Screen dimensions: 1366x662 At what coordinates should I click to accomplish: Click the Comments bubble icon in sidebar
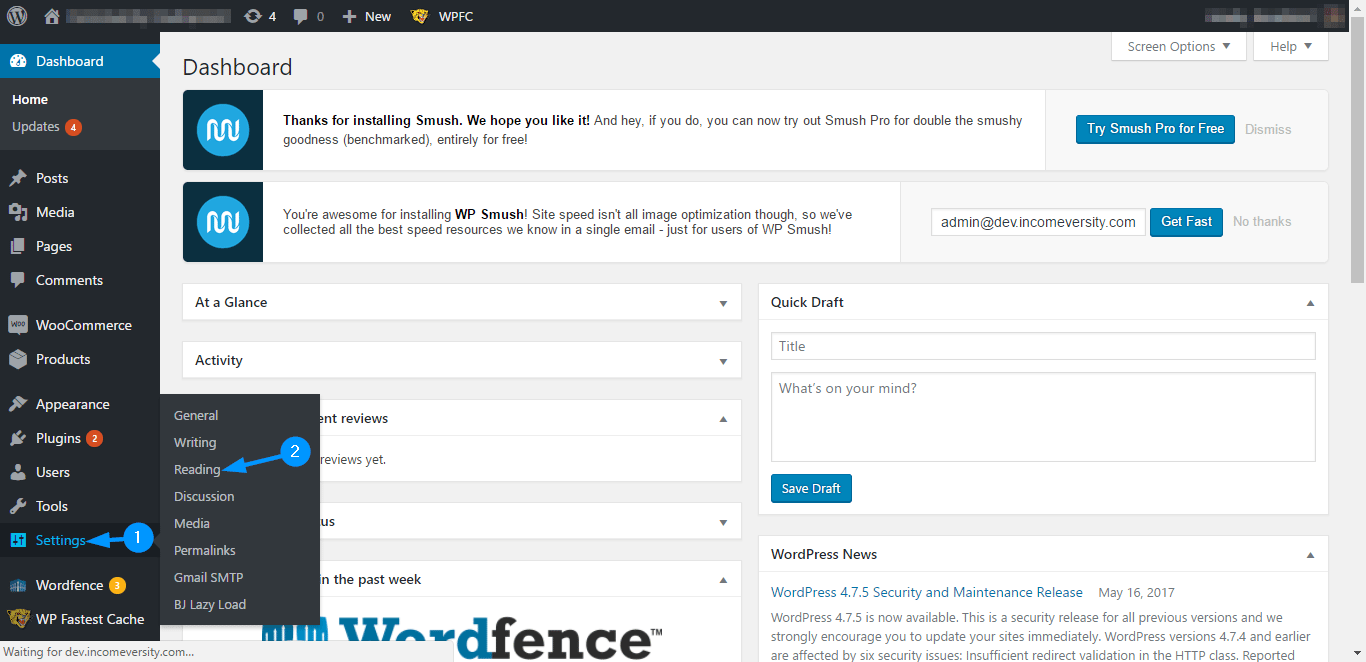pyautogui.click(x=18, y=280)
